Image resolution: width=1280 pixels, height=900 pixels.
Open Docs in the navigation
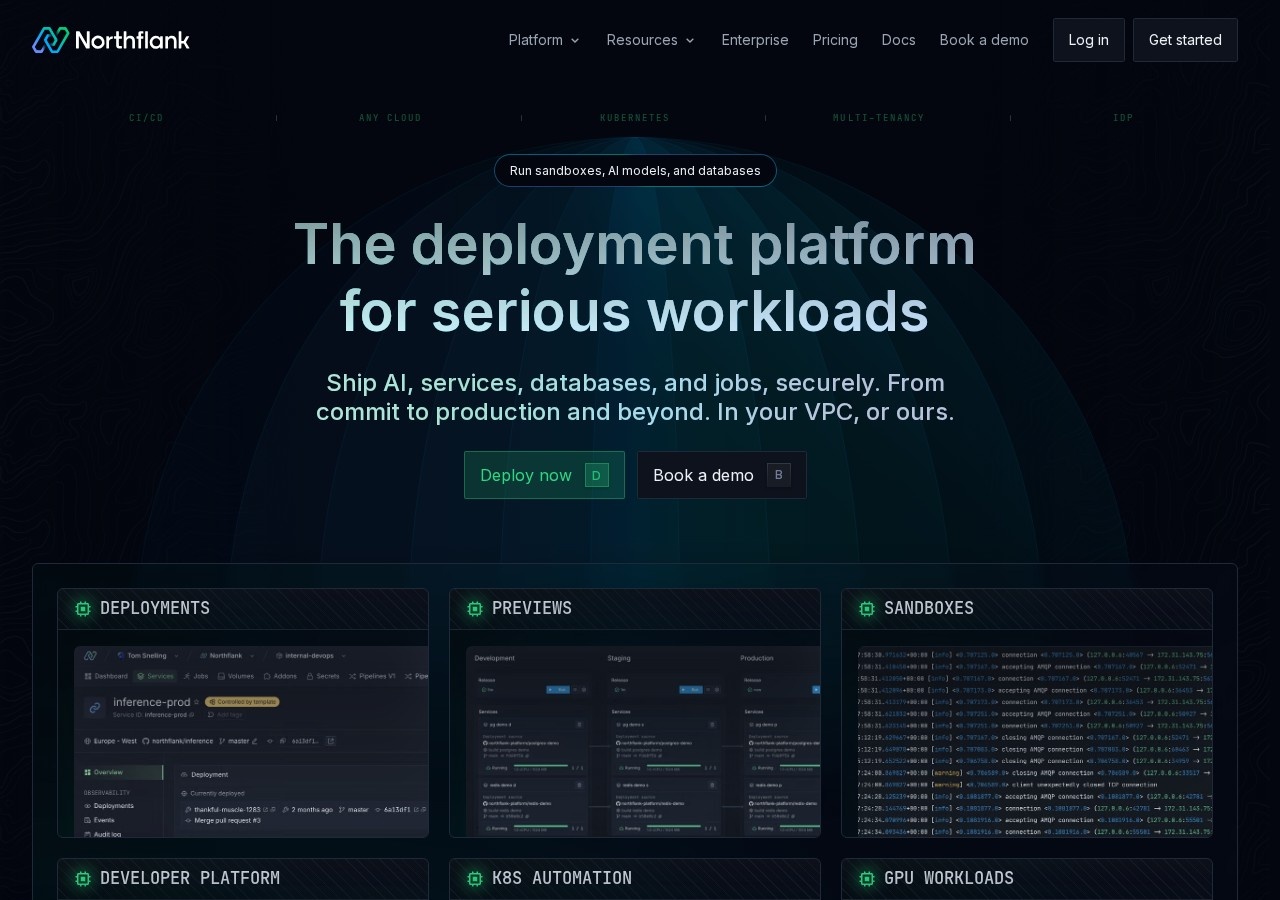click(x=898, y=40)
